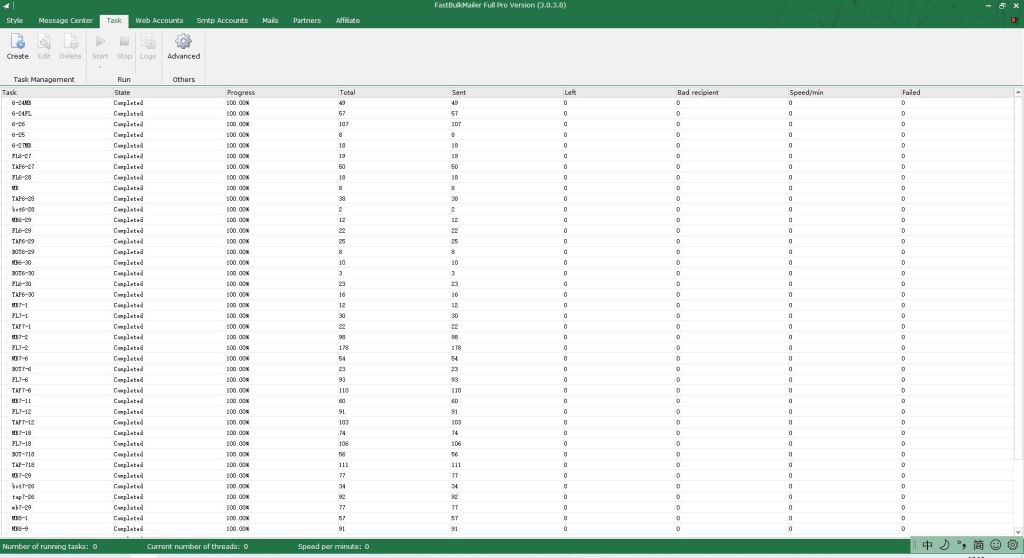Toggle the 中 Chinese input mode
Image resolution: width=1024 pixels, height=558 pixels.
coord(927,545)
